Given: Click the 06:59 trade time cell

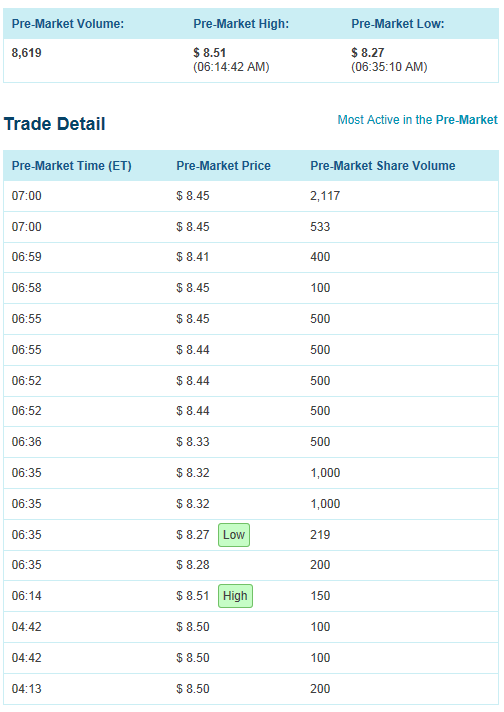Looking at the screenshot, I should click(x=26, y=257).
